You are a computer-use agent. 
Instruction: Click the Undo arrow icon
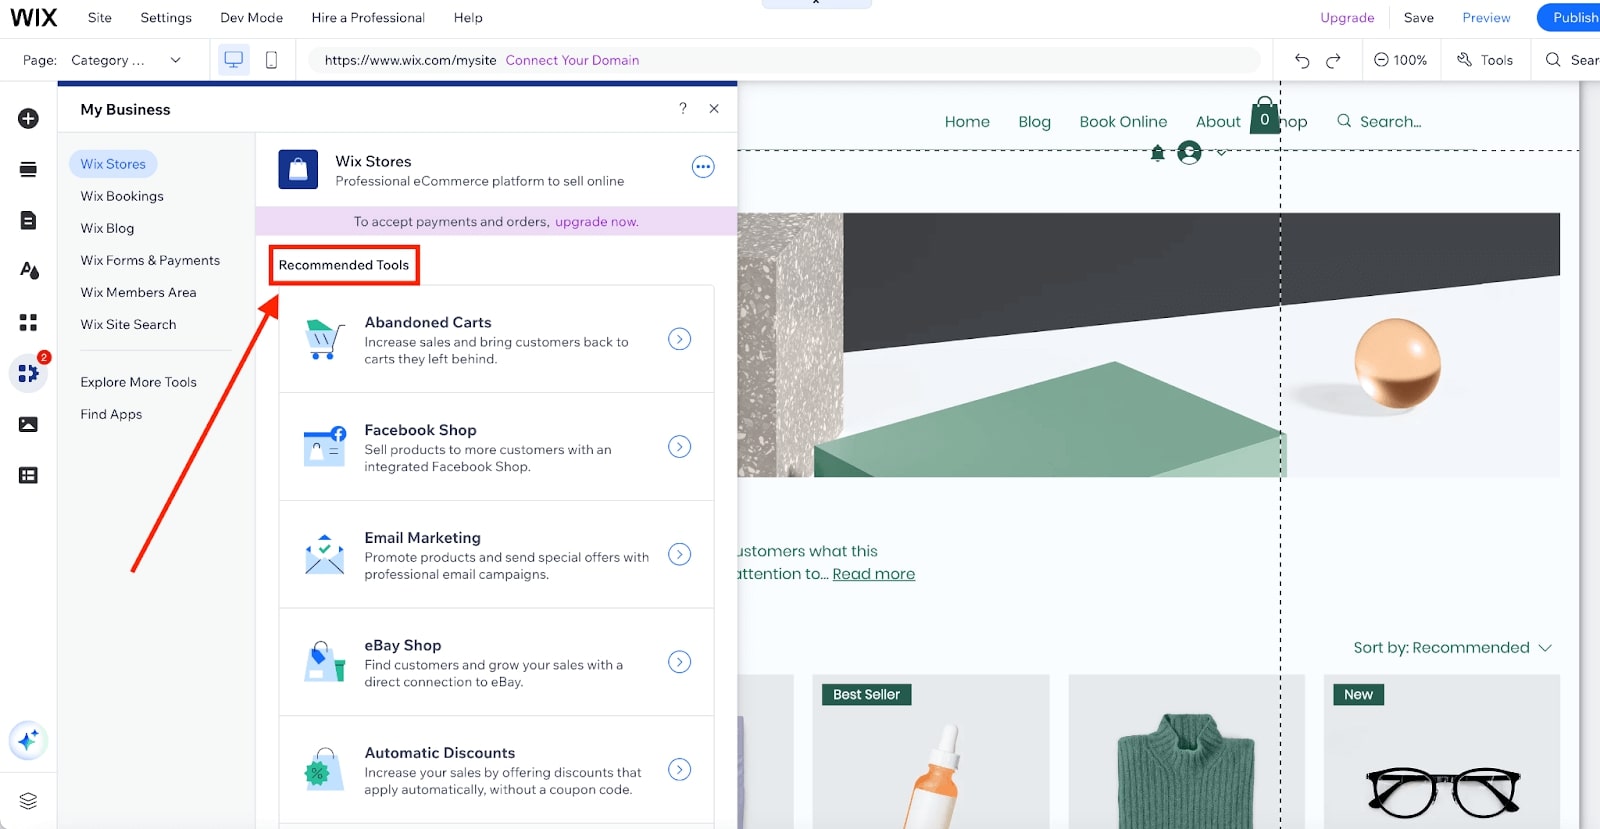coord(1302,60)
